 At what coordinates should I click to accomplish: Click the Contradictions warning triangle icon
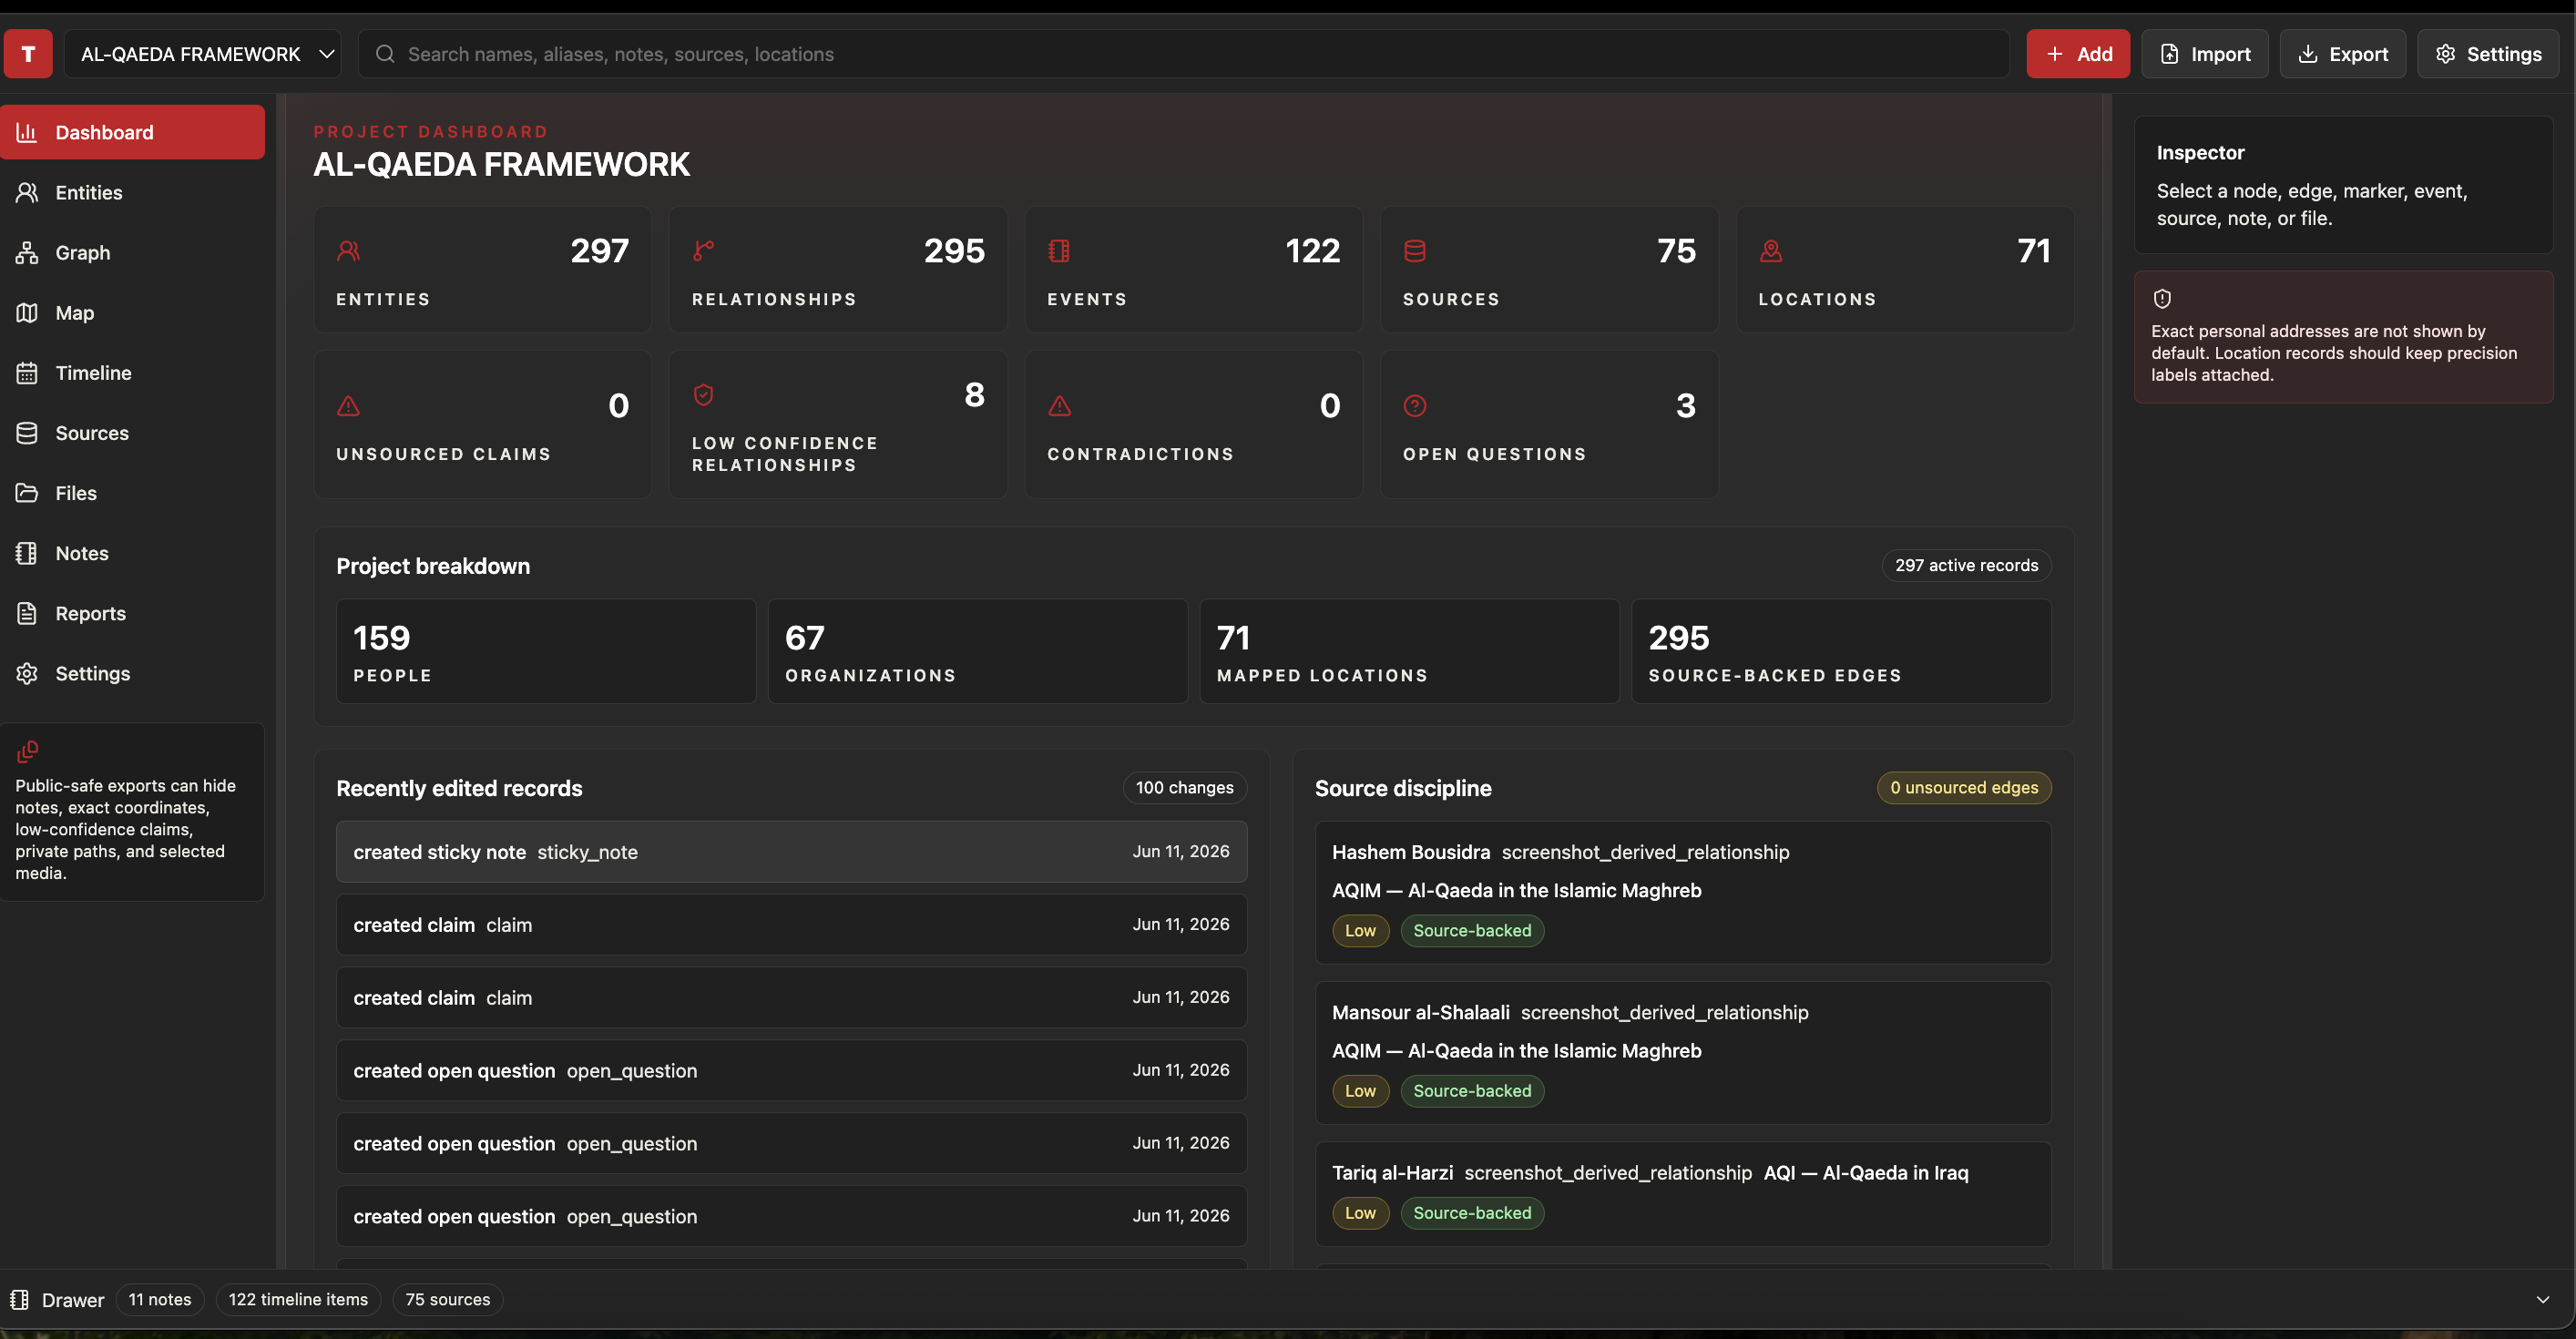[1059, 405]
